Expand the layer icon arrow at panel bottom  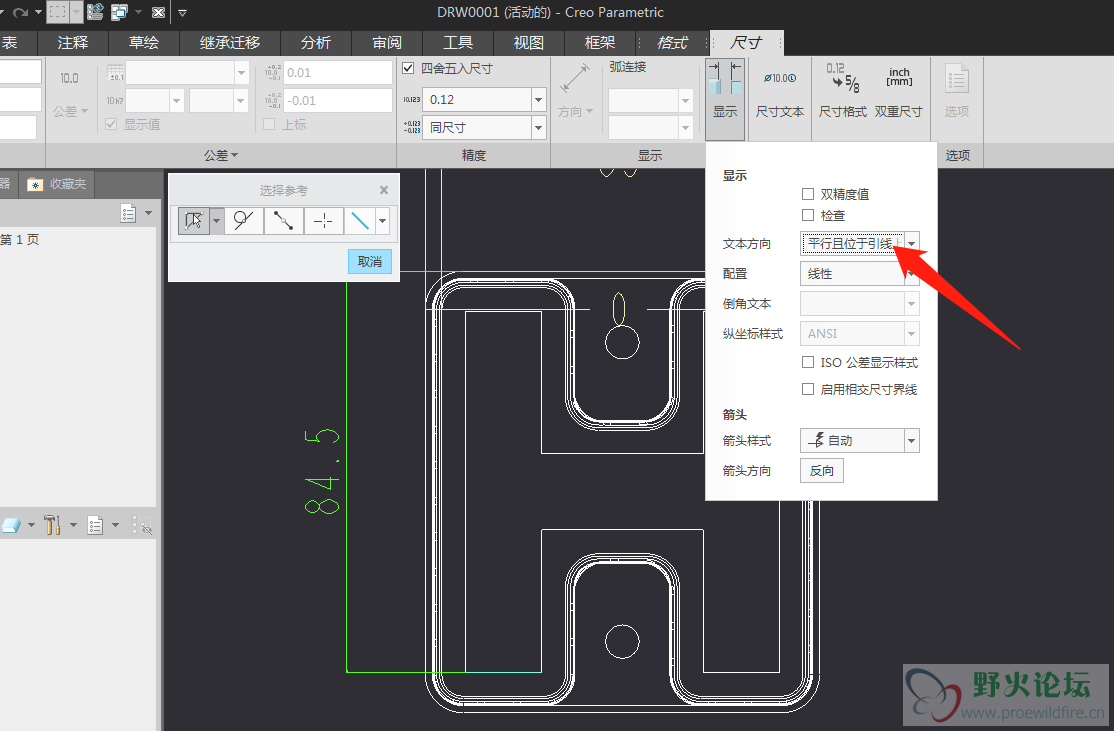point(31,526)
